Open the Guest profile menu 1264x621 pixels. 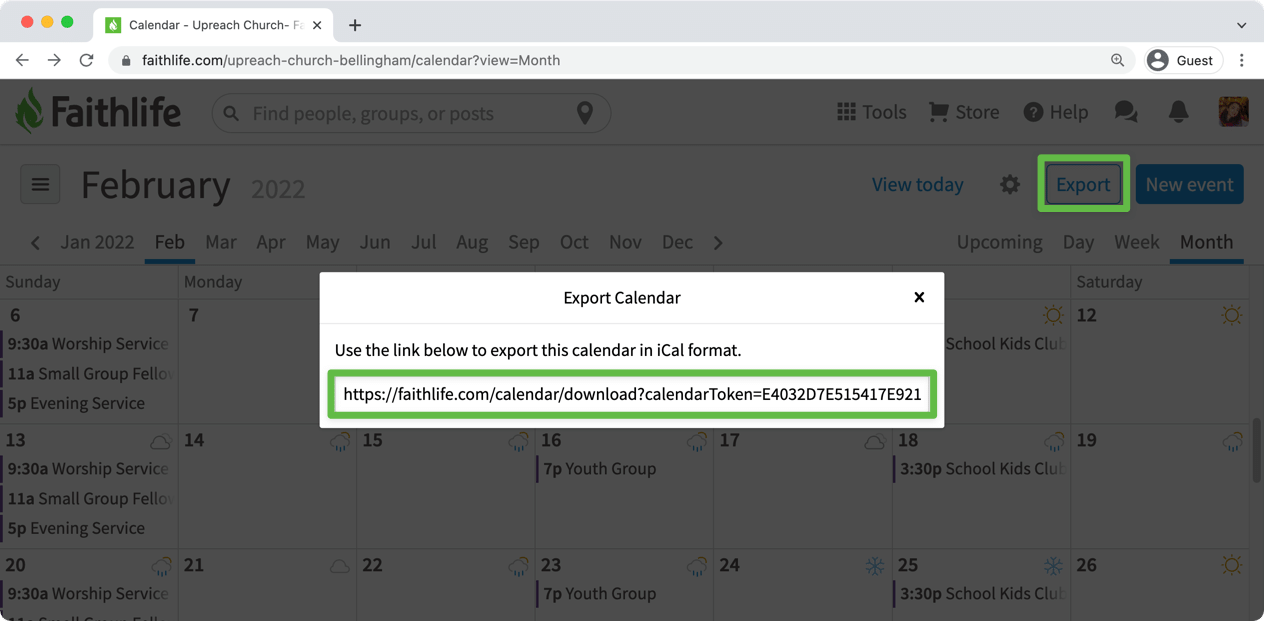(x=1183, y=60)
